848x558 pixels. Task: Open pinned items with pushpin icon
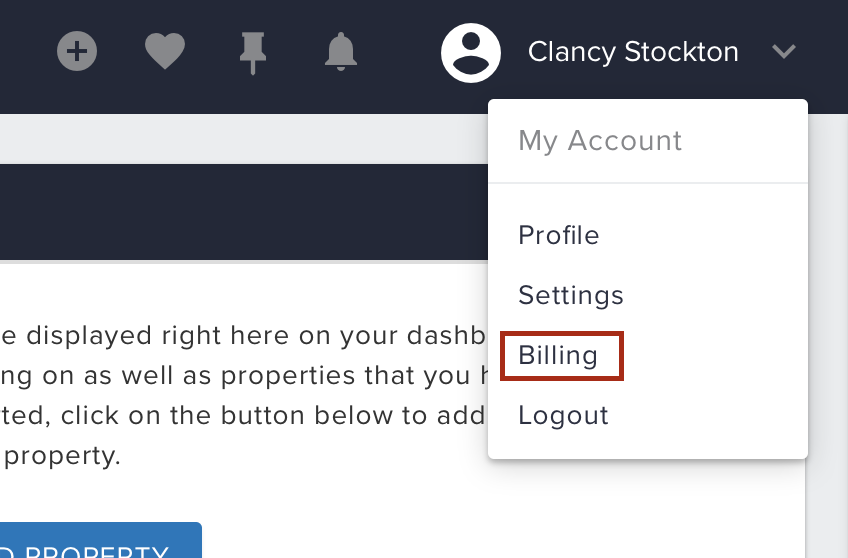(x=253, y=53)
